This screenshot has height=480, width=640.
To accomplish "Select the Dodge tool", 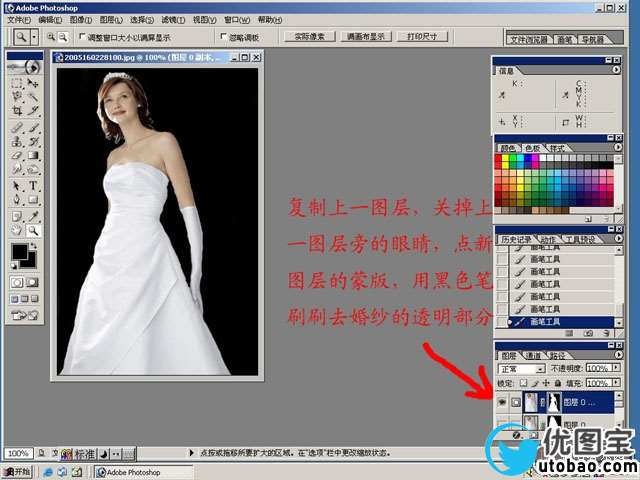I will [33, 169].
